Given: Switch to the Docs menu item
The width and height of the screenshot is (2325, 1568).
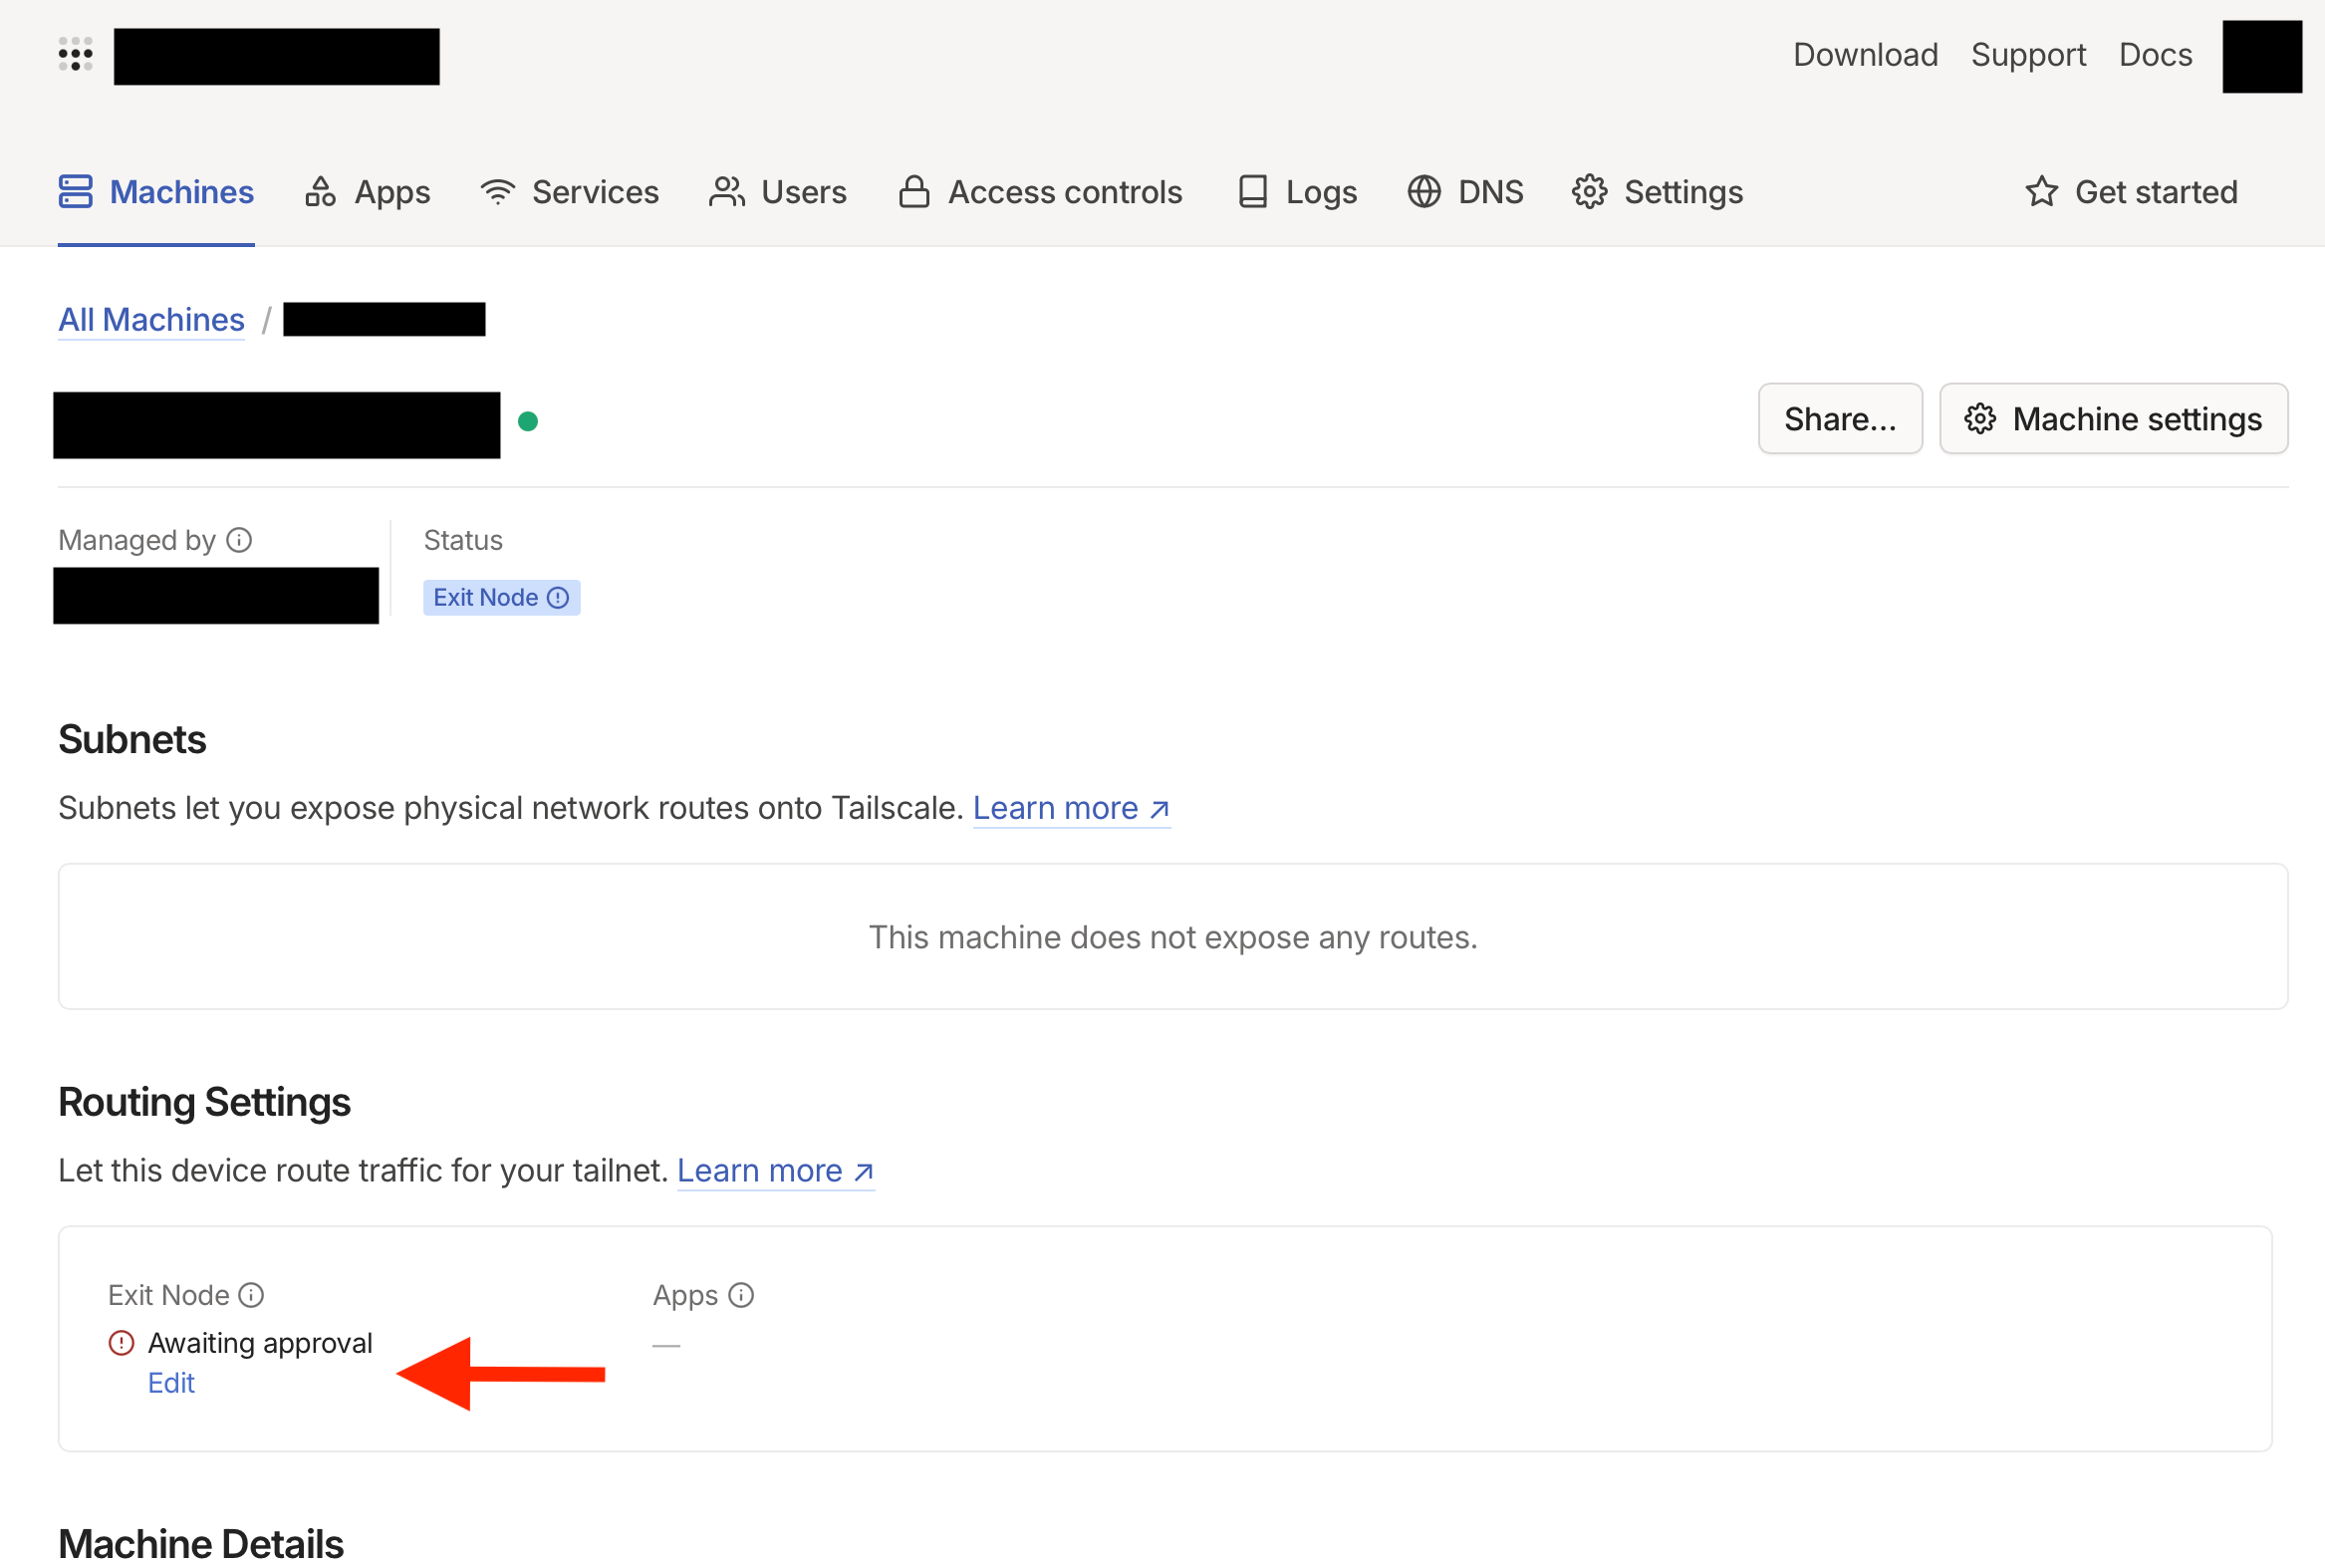Looking at the screenshot, I should [x=2156, y=55].
